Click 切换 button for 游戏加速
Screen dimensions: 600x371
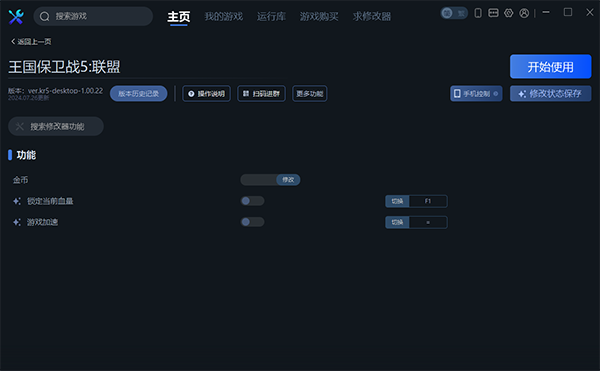(397, 222)
